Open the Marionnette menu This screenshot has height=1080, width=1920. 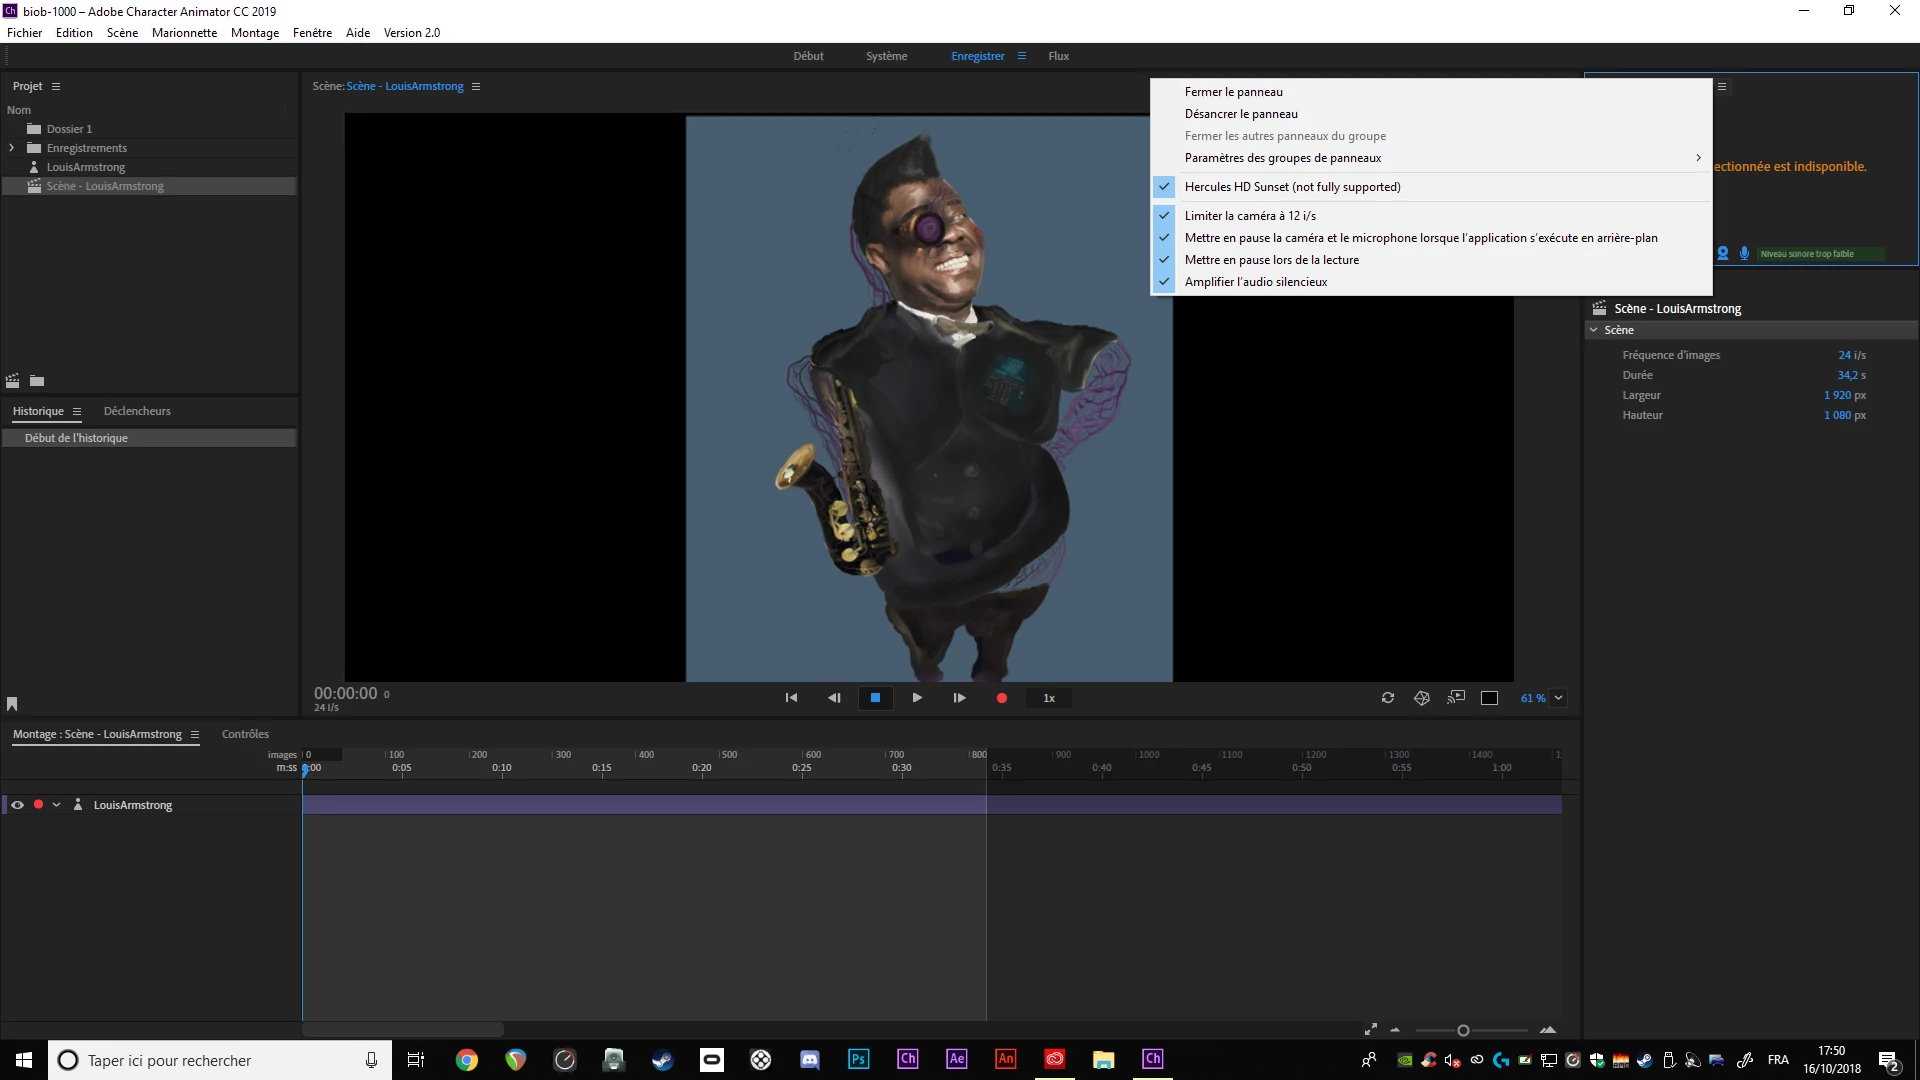[184, 33]
